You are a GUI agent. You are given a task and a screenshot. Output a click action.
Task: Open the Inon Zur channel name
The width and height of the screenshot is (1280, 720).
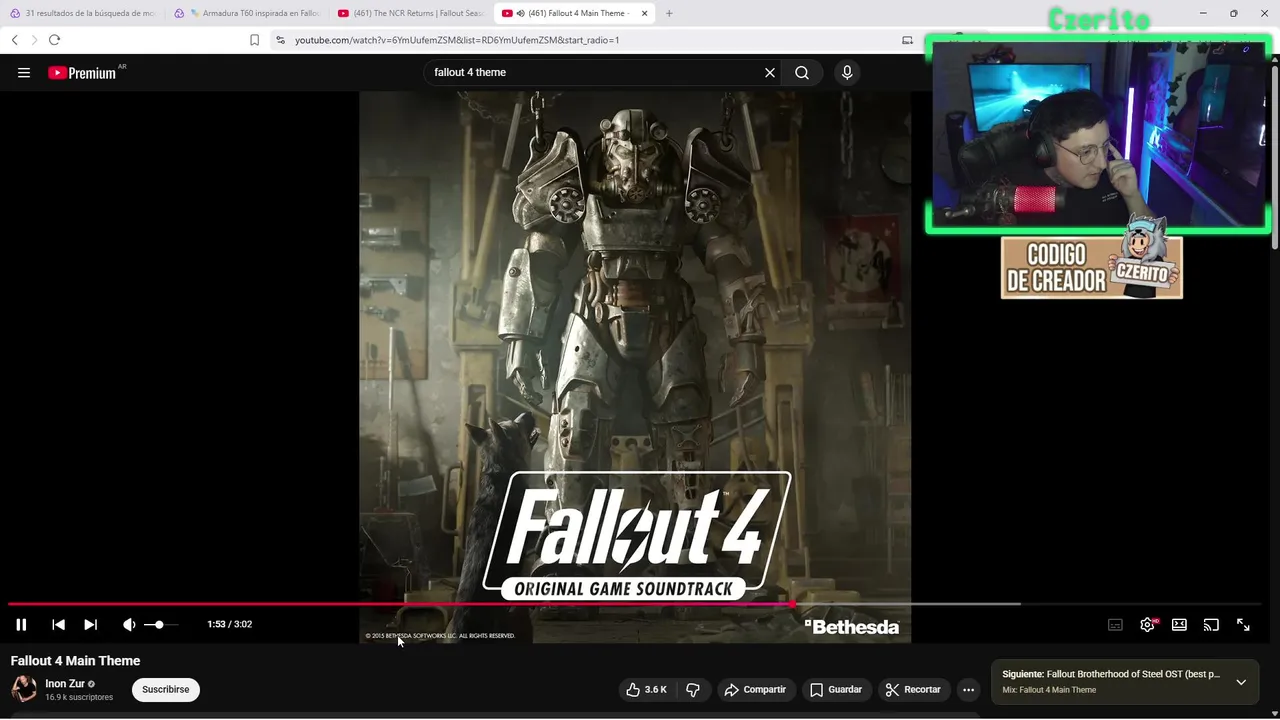pos(65,684)
